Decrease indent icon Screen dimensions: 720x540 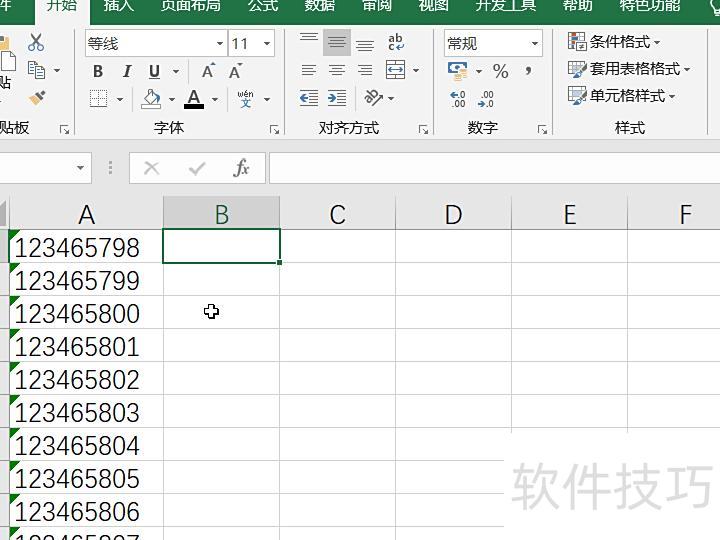point(309,98)
